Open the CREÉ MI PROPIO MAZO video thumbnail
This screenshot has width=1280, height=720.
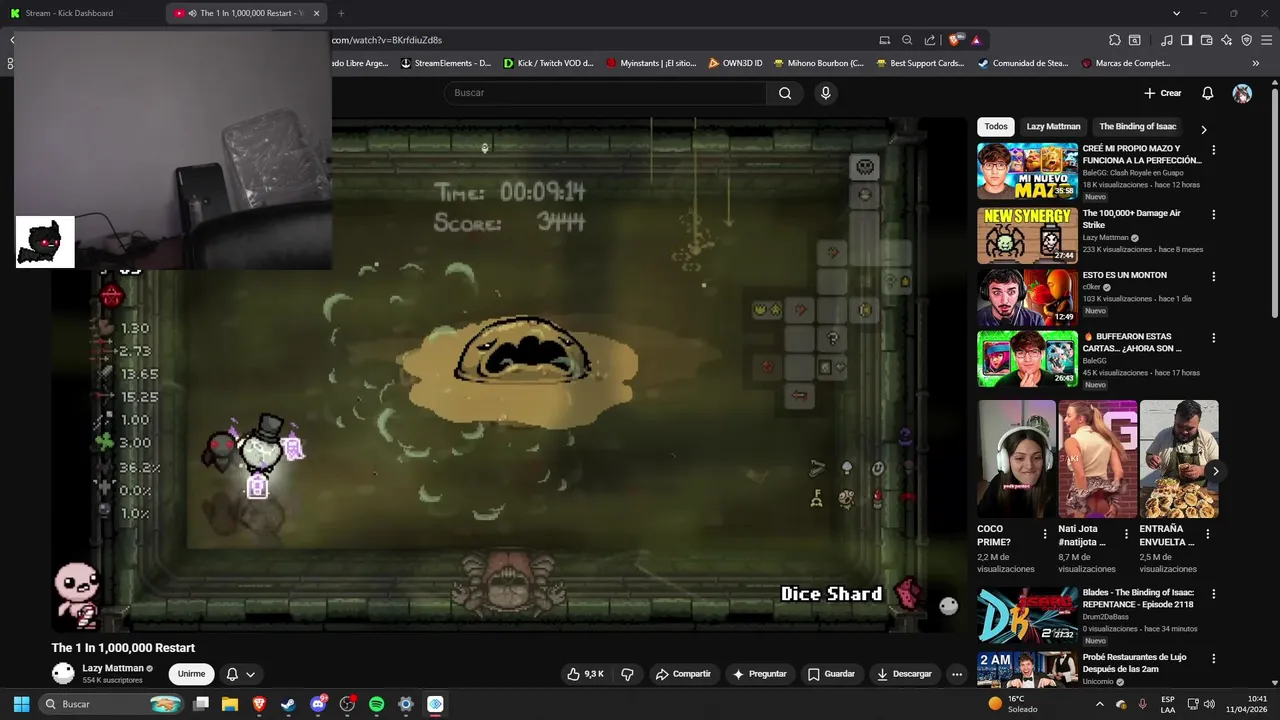[x=1027, y=171]
